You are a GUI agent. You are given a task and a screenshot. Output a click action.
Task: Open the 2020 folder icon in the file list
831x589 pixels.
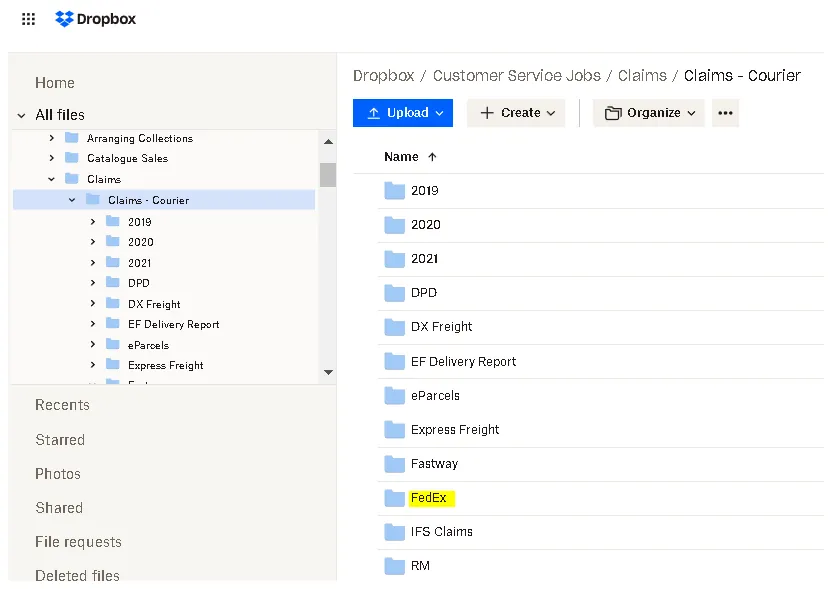pyautogui.click(x=394, y=225)
